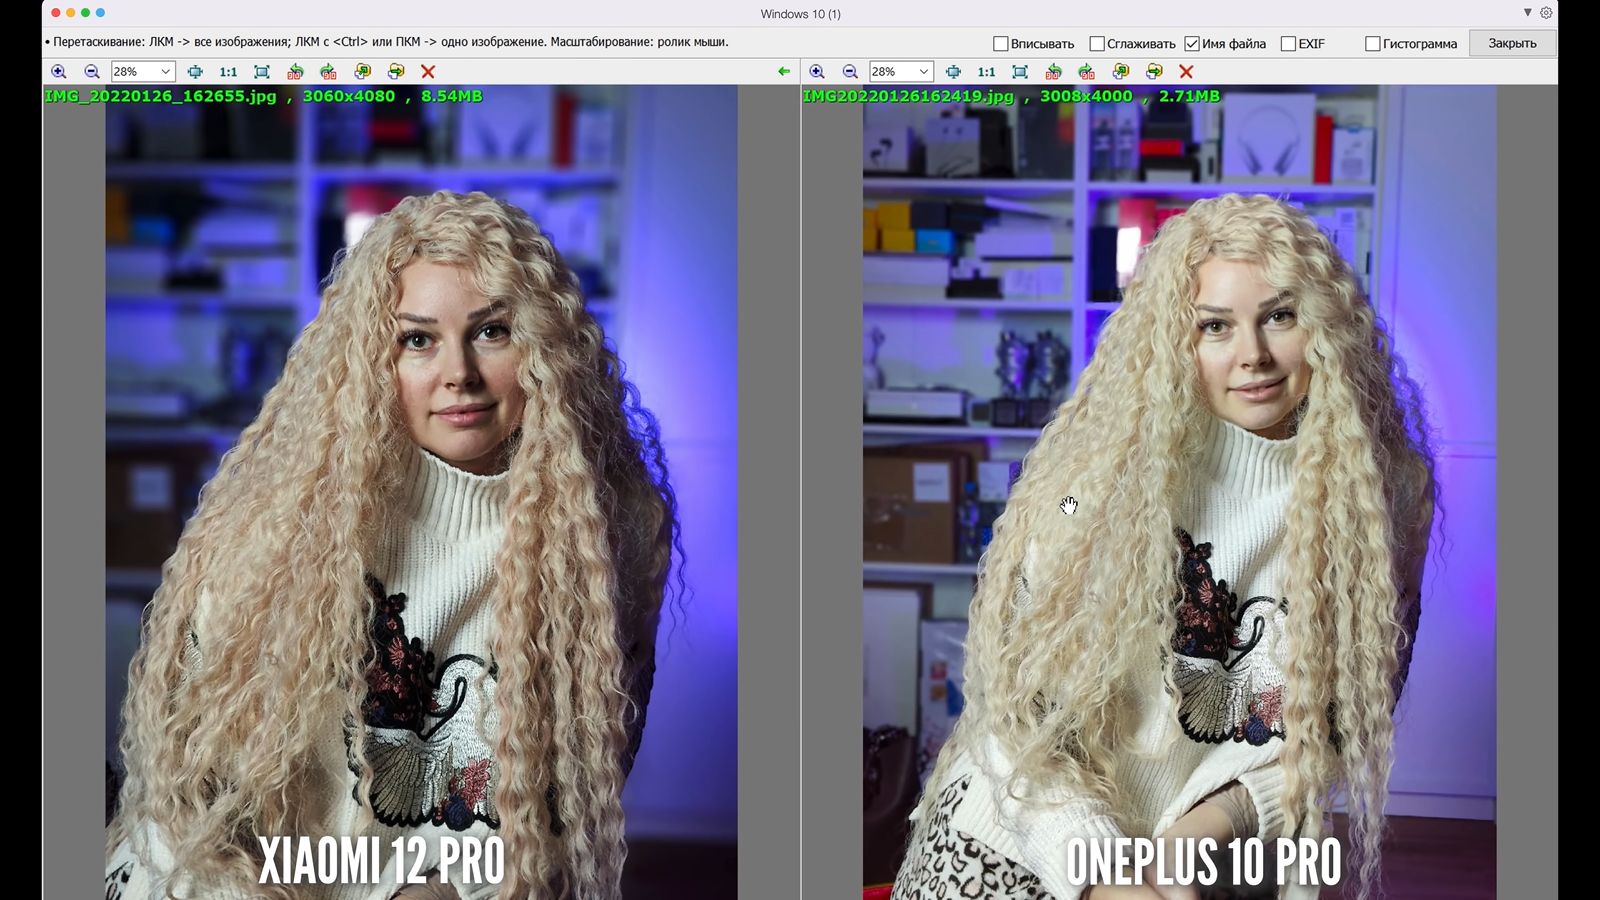Zoom out on the right image pane
The image size is (1600, 900).
click(850, 72)
